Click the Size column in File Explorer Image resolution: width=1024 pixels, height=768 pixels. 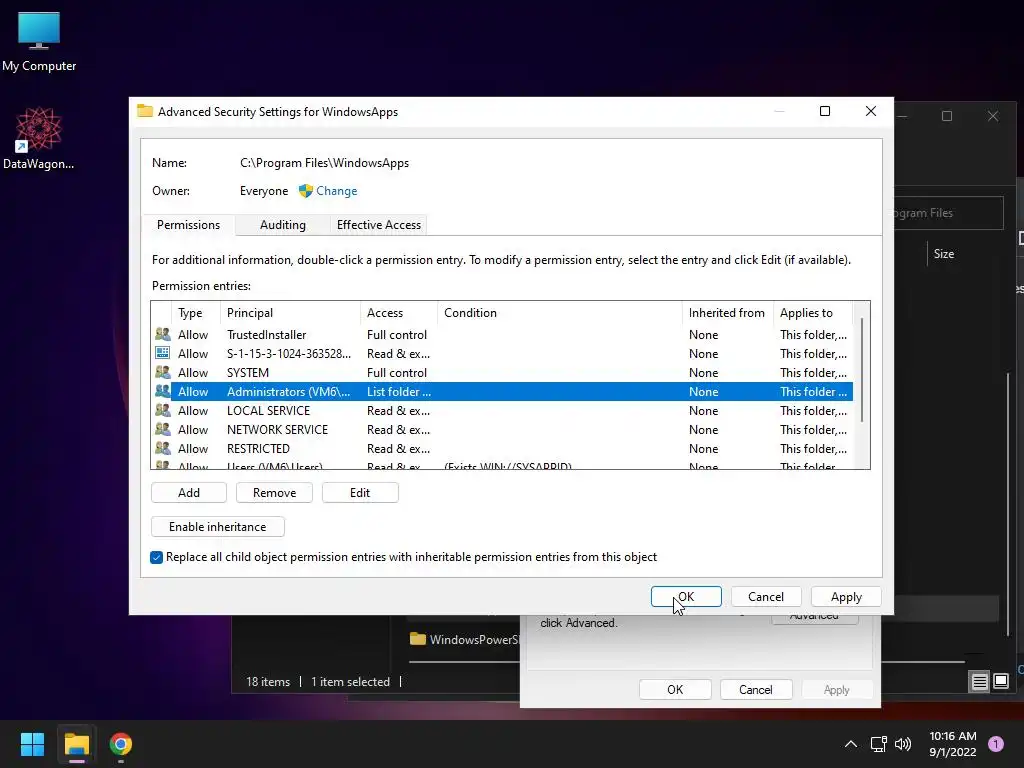pyautogui.click(x=944, y=253)
